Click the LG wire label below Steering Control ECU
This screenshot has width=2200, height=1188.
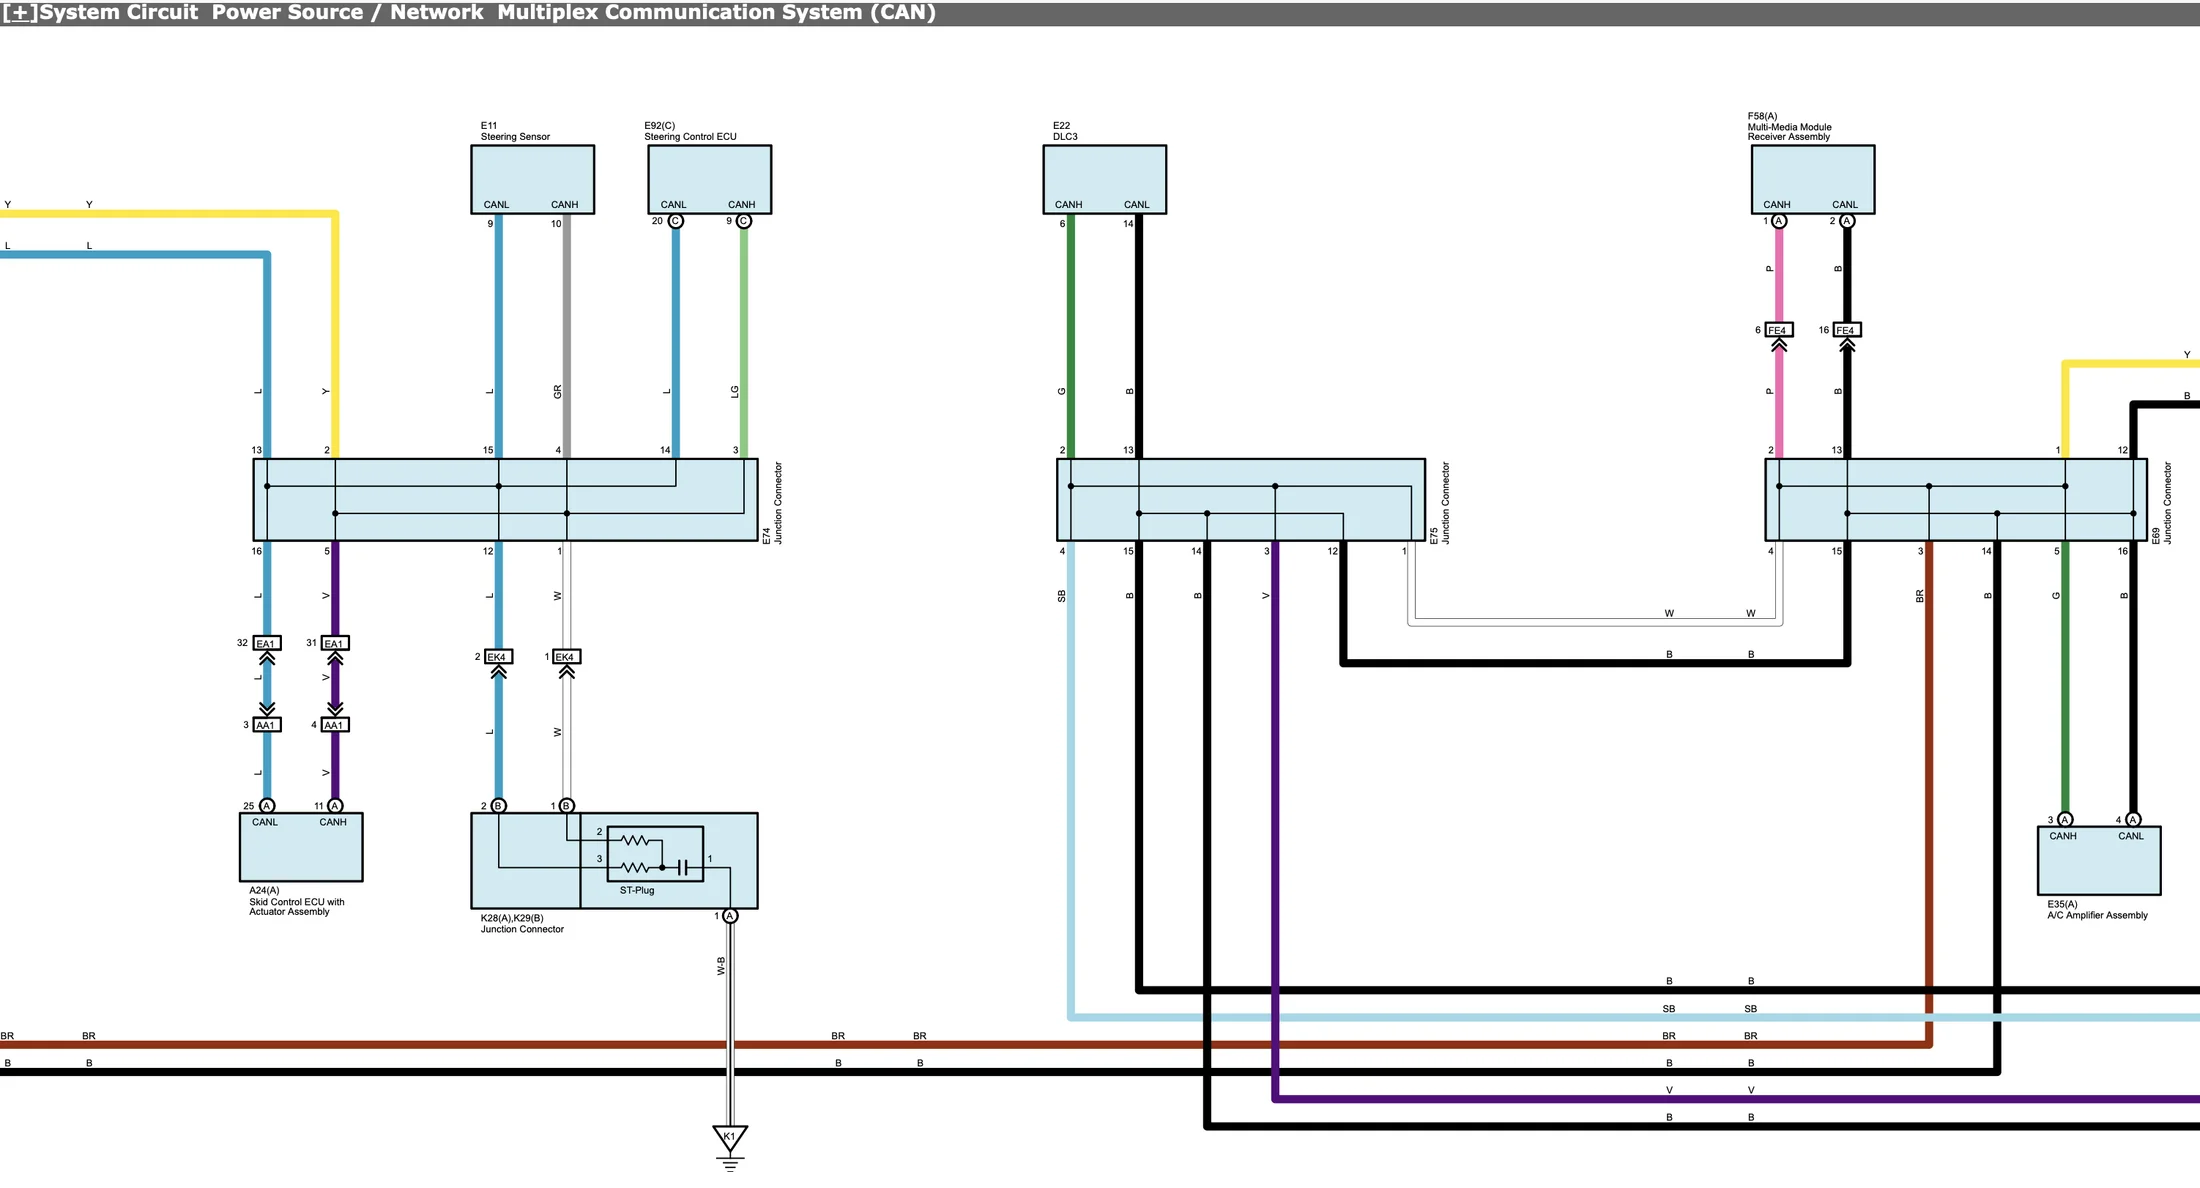click(x=735, y=392)
